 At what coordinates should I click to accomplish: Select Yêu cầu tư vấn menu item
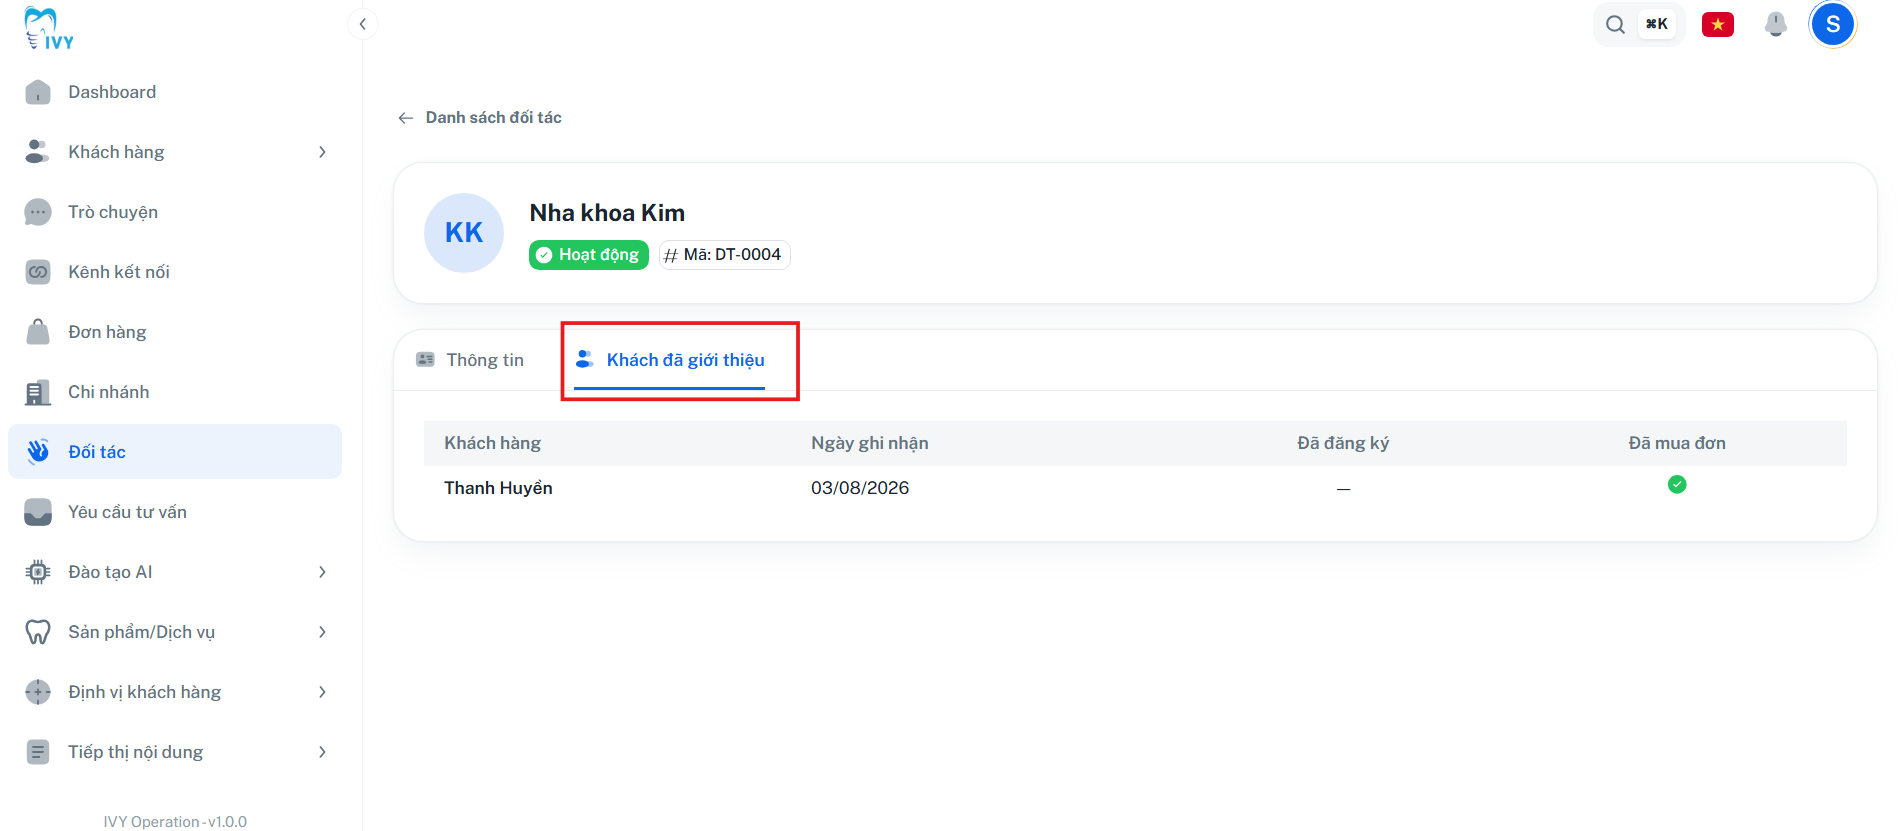coord(175,512)
